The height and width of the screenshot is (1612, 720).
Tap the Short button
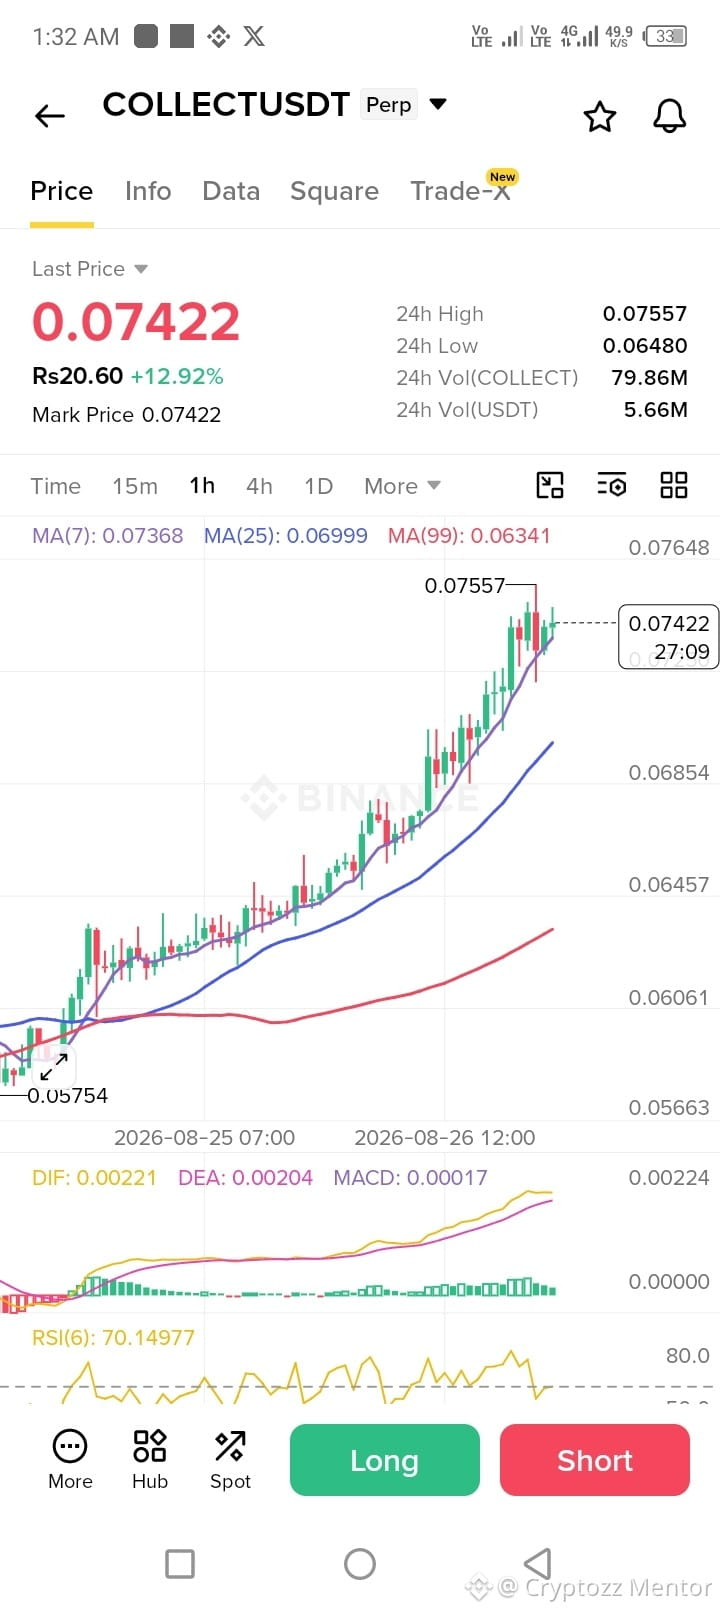click(595, 1460)
